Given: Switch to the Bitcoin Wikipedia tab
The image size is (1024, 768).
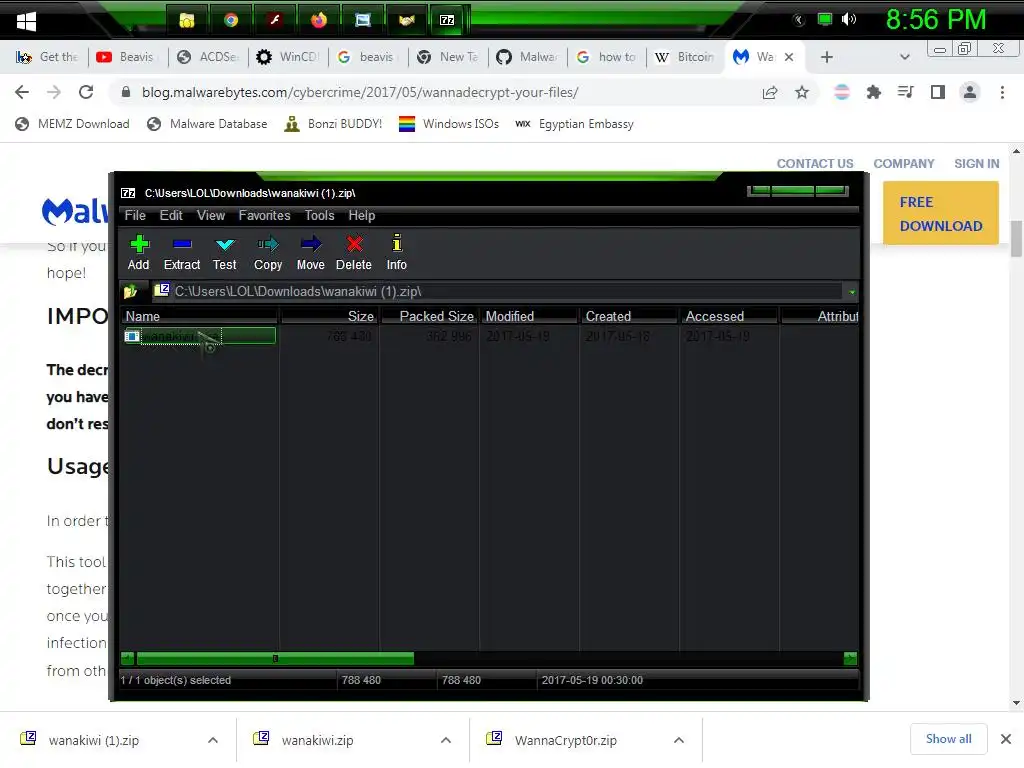Looking at the screenshot, I should (686, 57).
